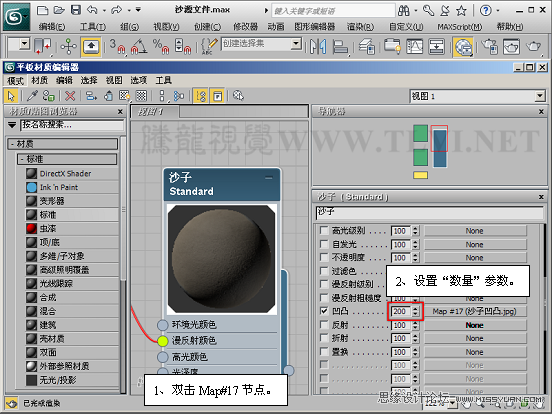Click the 按名称搜索 search field
The height and width of the screenshot is (414, 552).
coord(72,125)
